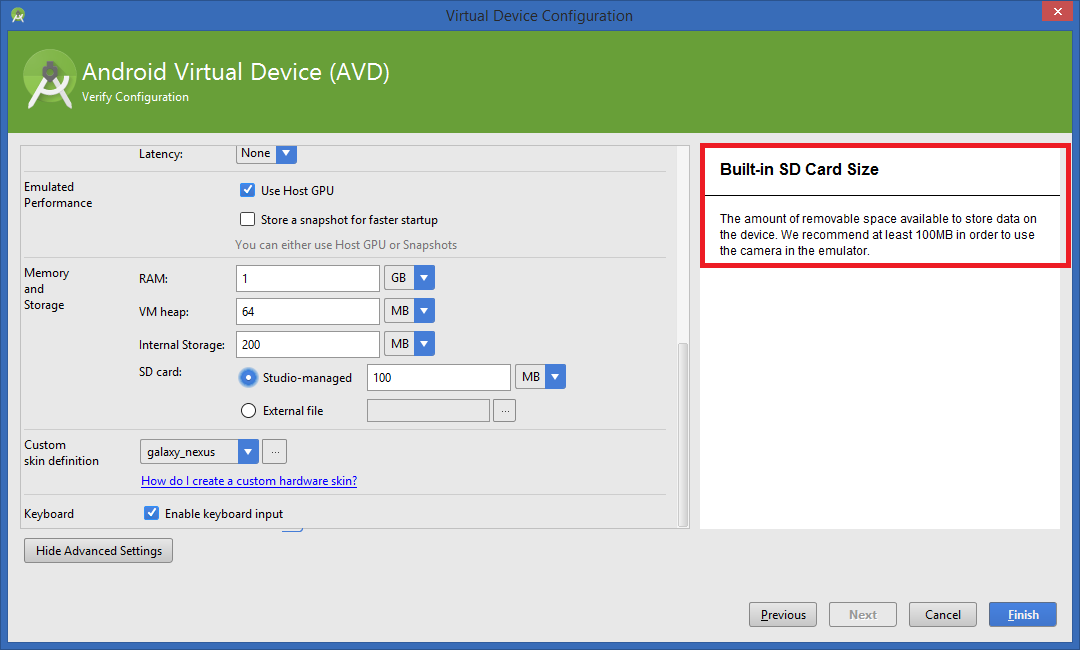Uncheck Use Host GPU checkbox
This screenshot has width=1080, height=650.
[x=247, y=190]
